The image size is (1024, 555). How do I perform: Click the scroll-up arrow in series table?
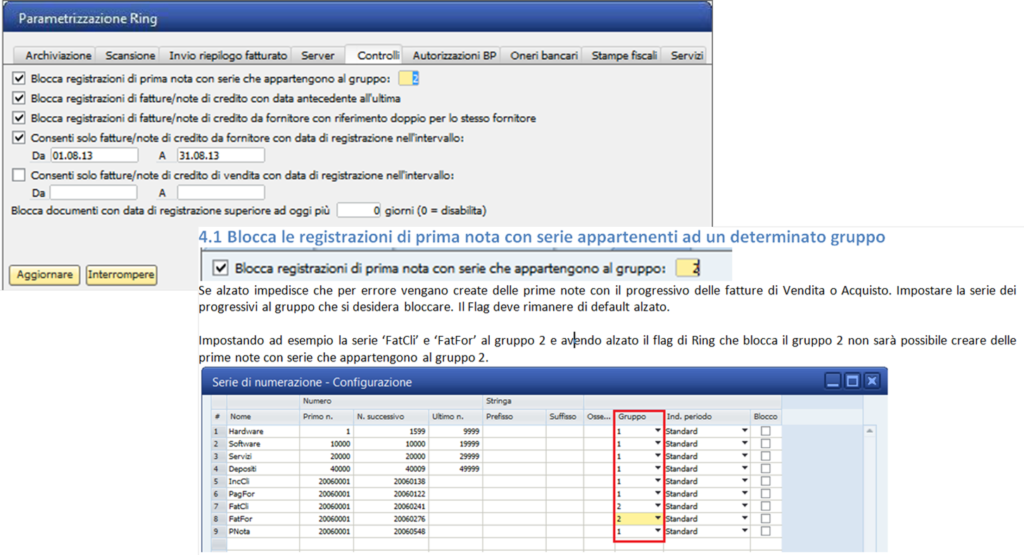(869, 432)
